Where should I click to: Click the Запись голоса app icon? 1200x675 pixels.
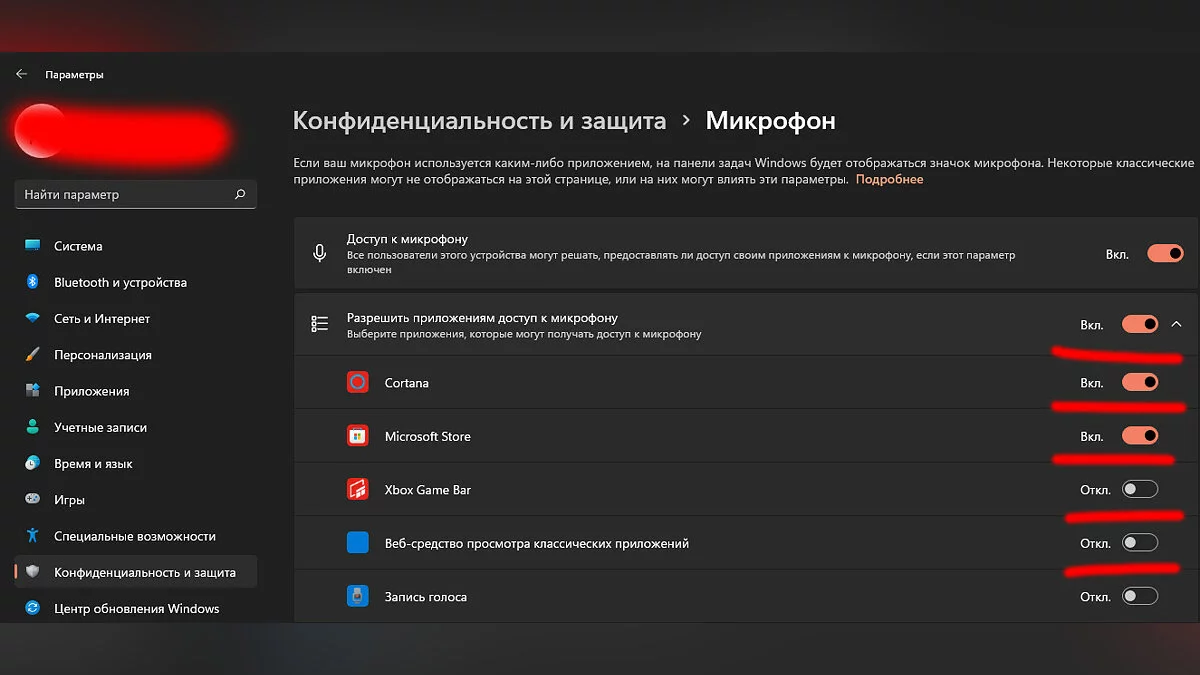coord(358,597)
